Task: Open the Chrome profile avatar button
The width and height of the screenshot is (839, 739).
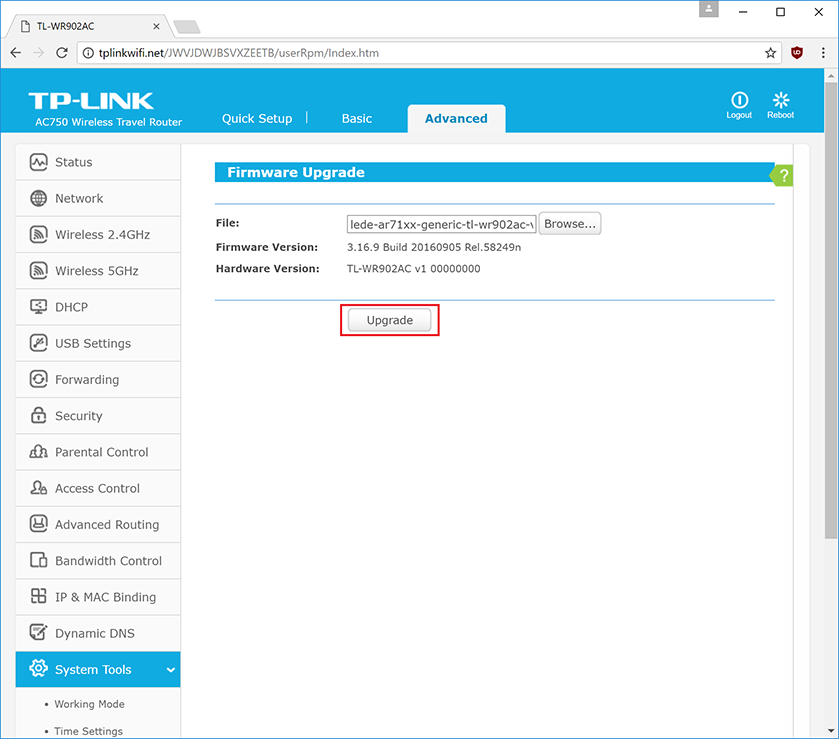Action: point(708,9)
